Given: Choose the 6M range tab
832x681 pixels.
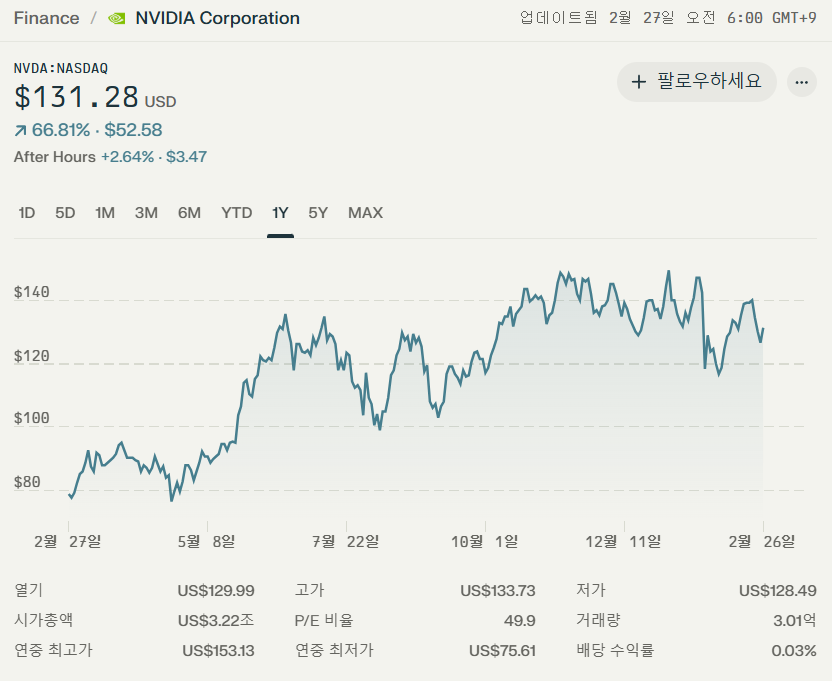Looking at the screenshot, I should (189, 213).
